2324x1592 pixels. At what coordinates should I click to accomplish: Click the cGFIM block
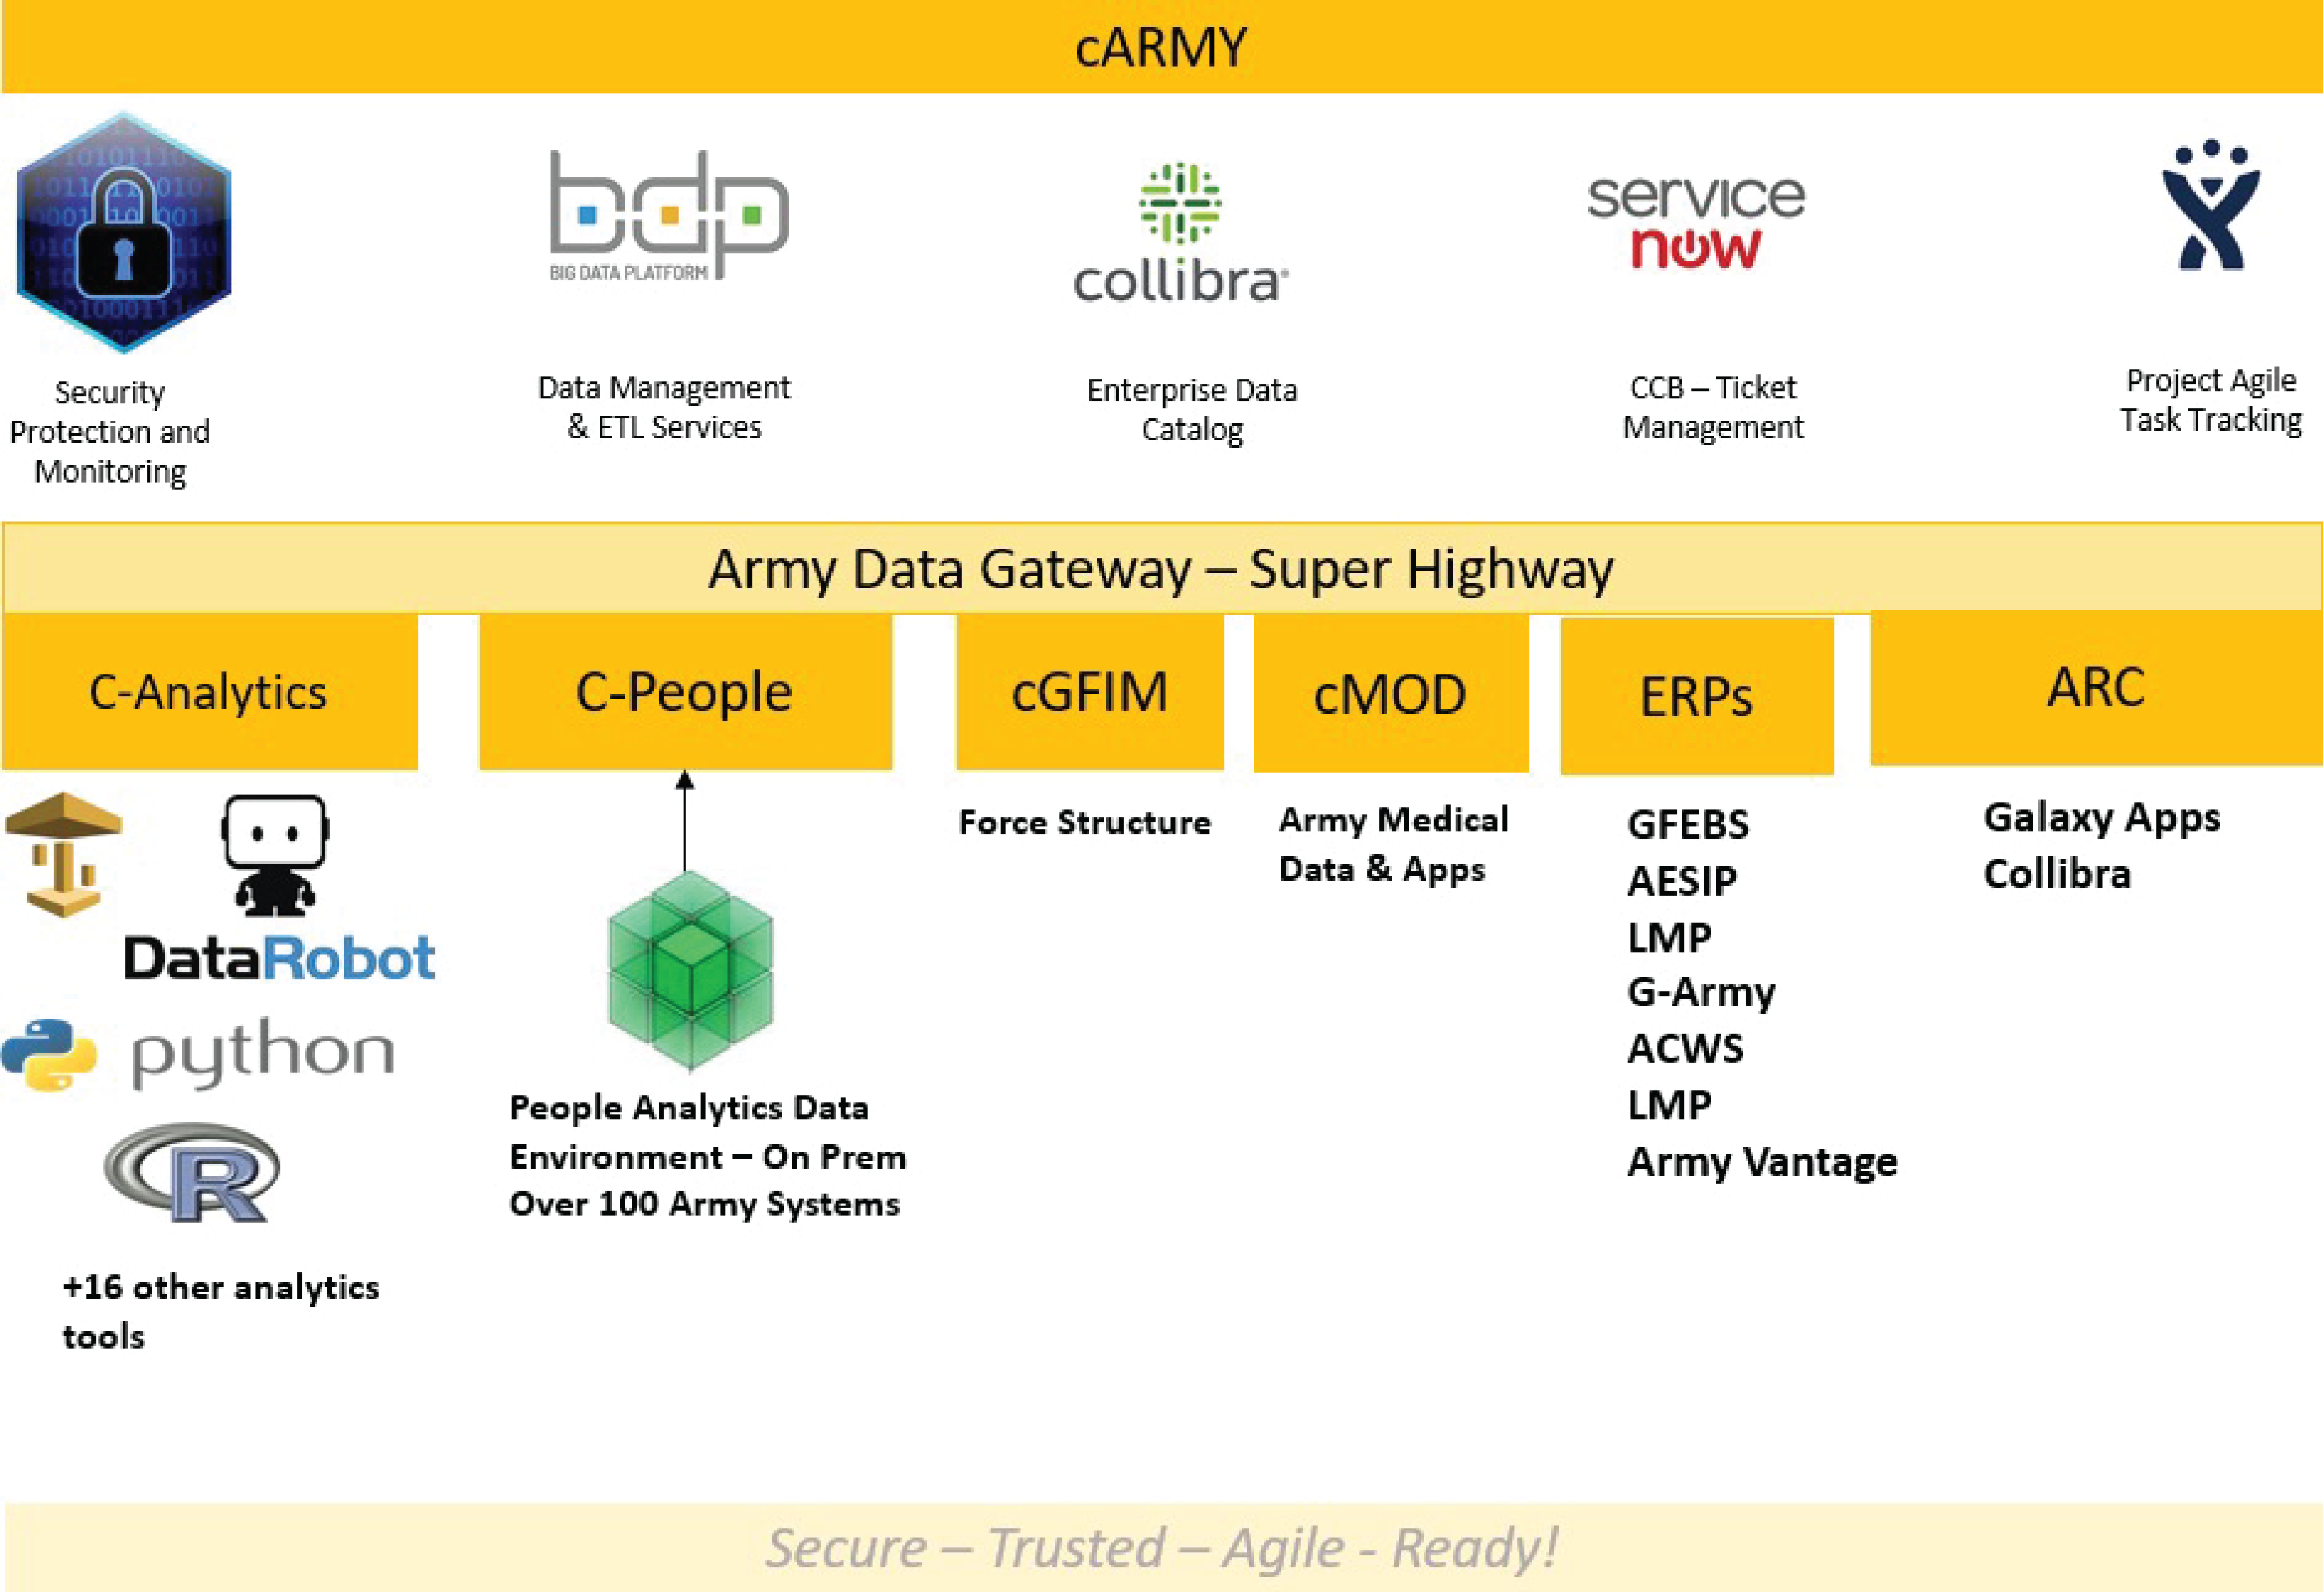click(1090, 691)
